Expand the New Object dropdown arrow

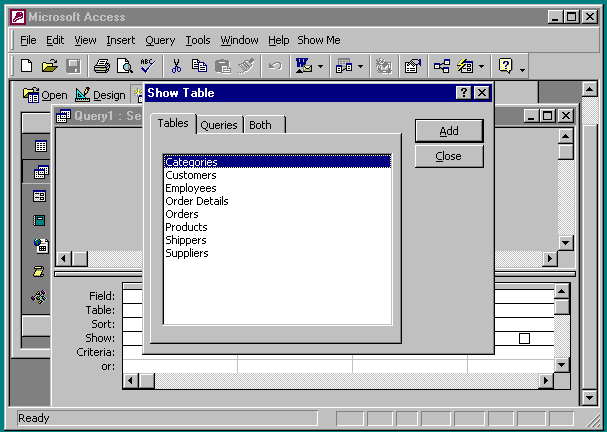point(481,67)
